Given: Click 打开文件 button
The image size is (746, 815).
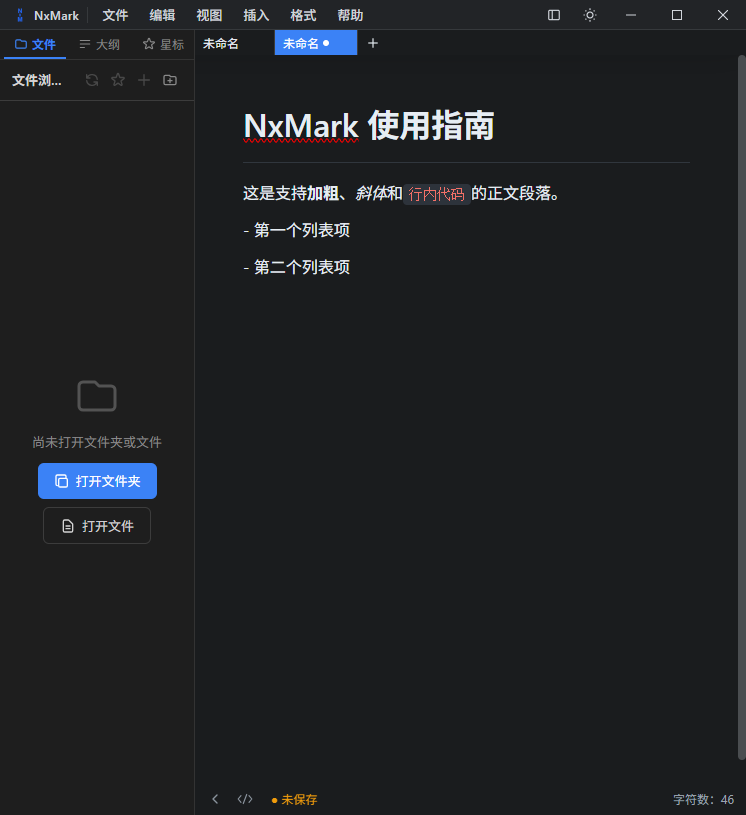Looking at the screenshot, I should tap(97, 525).
